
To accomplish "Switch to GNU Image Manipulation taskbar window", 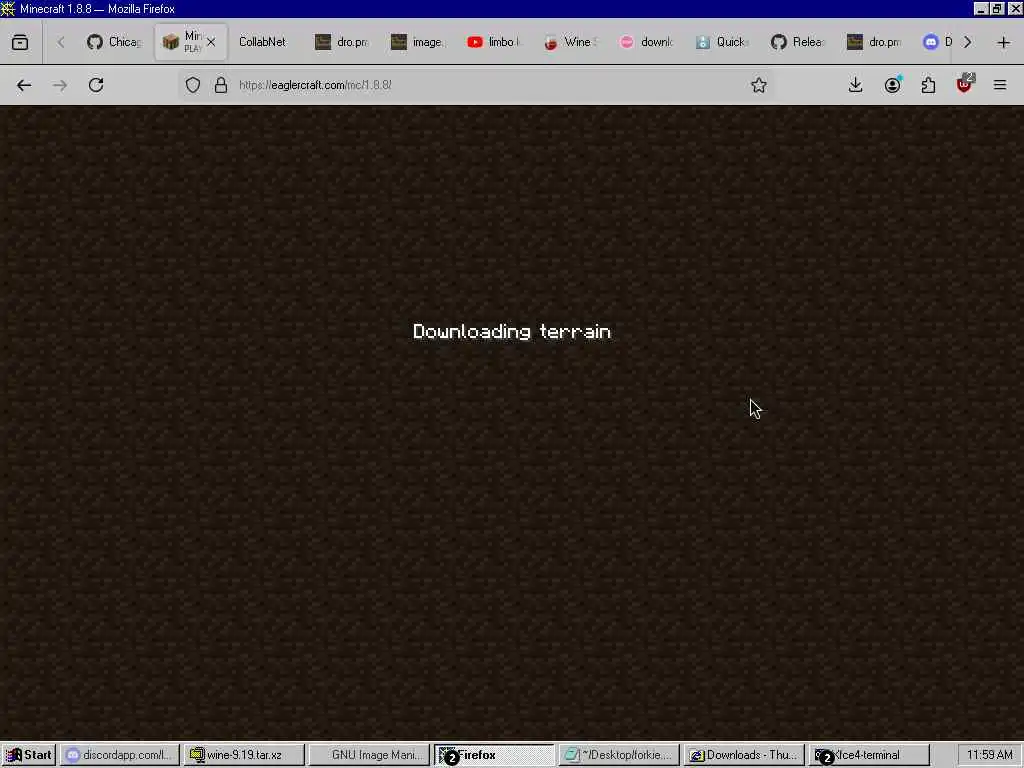I will pos(369,755).
